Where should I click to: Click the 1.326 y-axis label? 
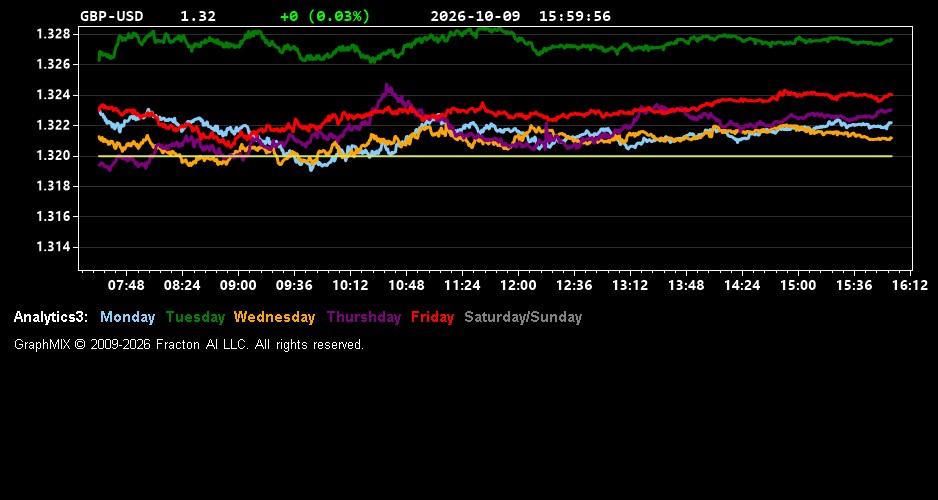[54, 64]
